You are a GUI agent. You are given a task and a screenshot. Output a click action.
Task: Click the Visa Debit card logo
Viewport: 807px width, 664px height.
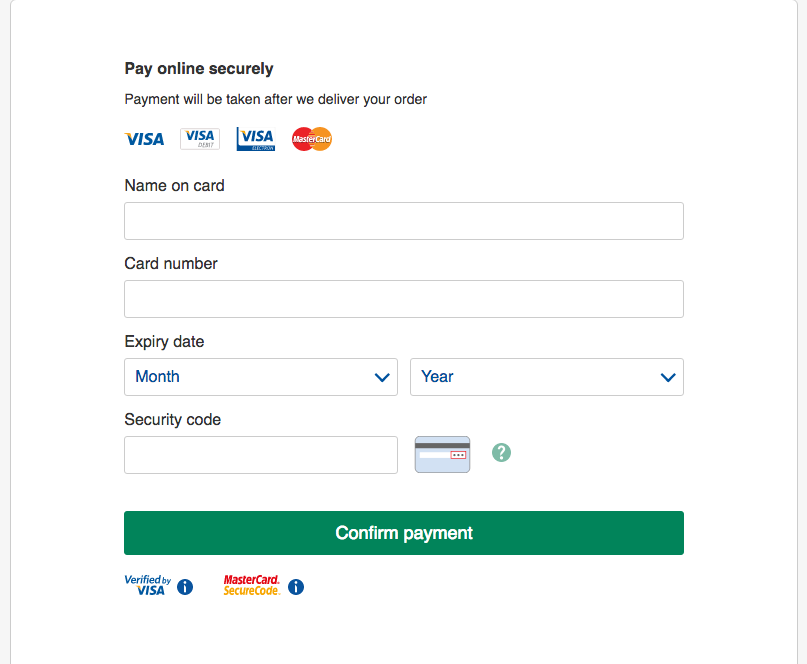(200, 139)
